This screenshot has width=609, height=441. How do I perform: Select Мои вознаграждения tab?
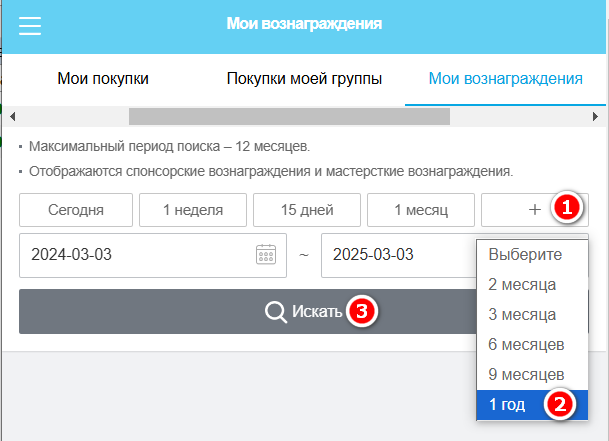(x=505, y=79)
